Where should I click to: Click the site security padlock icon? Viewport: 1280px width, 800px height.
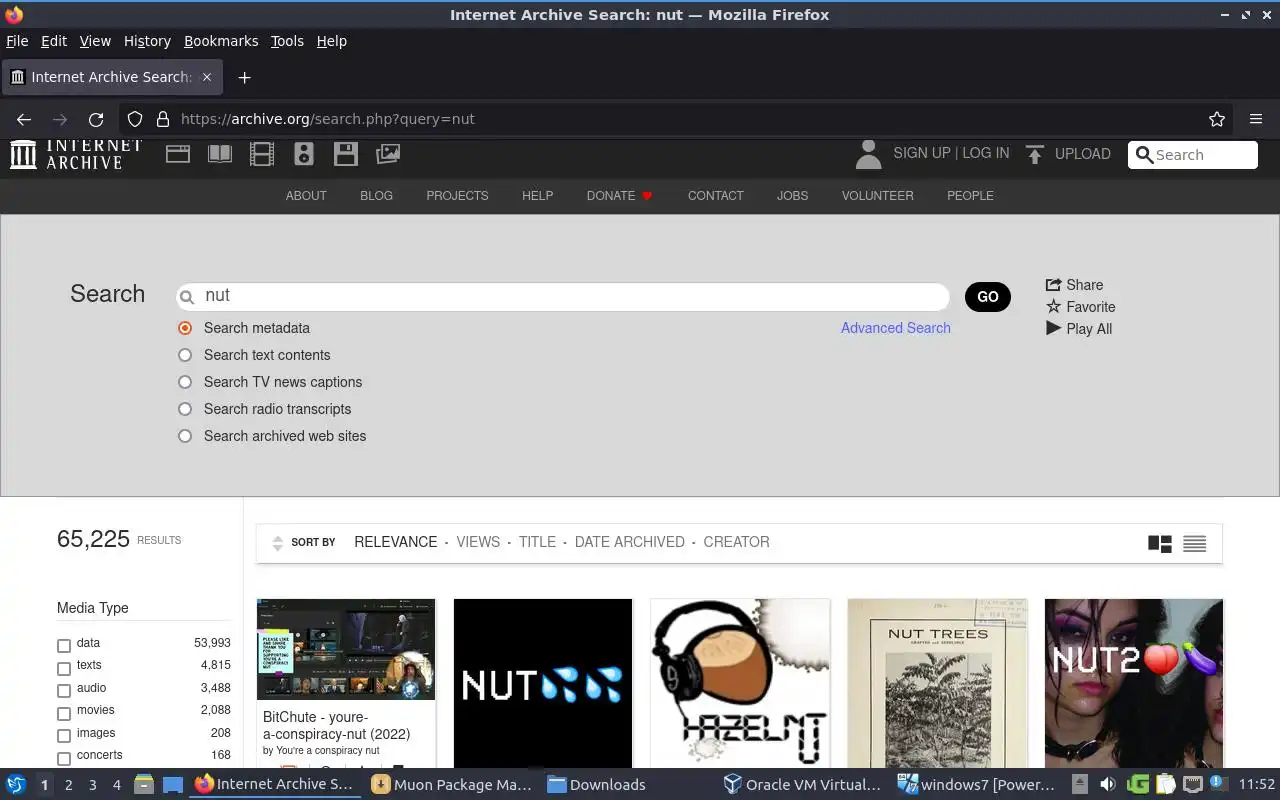(162, 119)
